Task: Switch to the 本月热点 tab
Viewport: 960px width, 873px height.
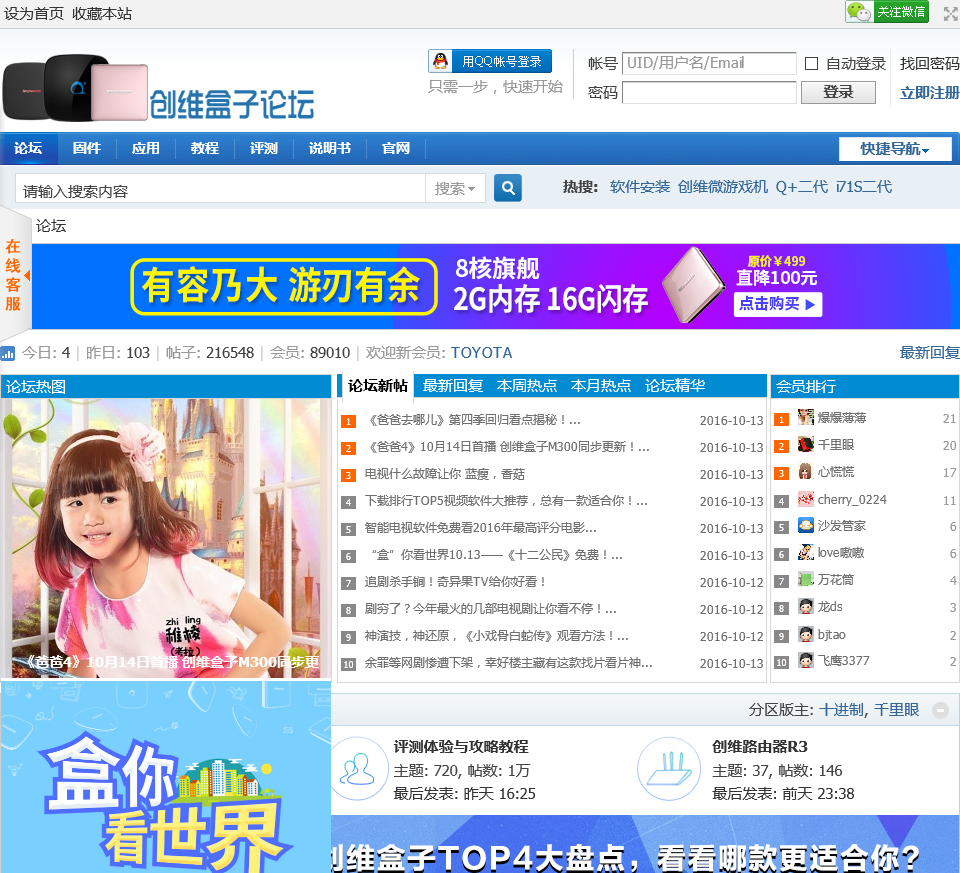Action: tap(601, 386)
